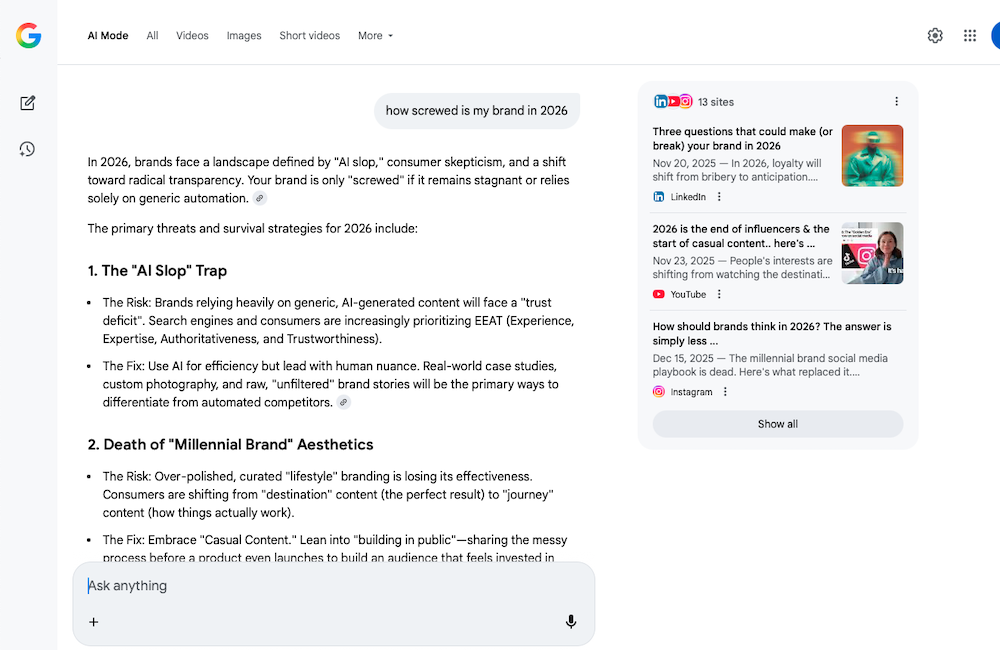
Task: Click the 'LinkedIn' source label
Action: [688, 197]
